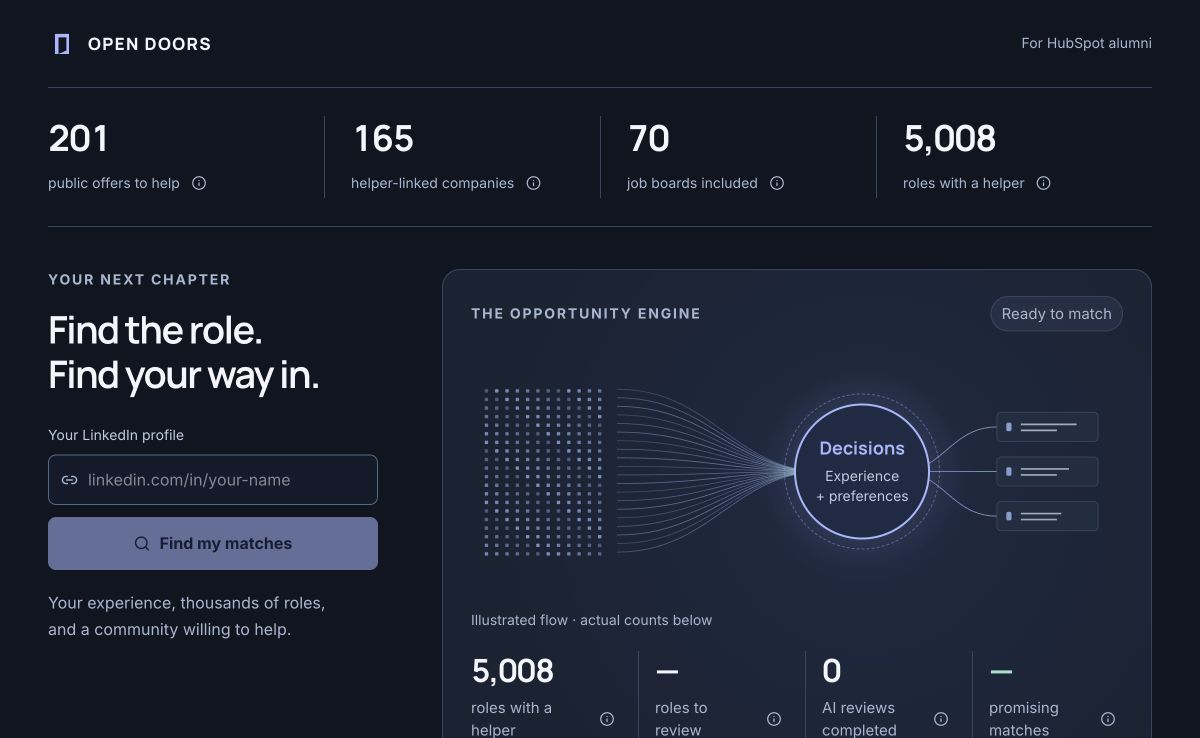Click the OPEN DOORS brand name
This screenshot has height=738, width=1200.
pyautogui.click(x=150, y=44)
